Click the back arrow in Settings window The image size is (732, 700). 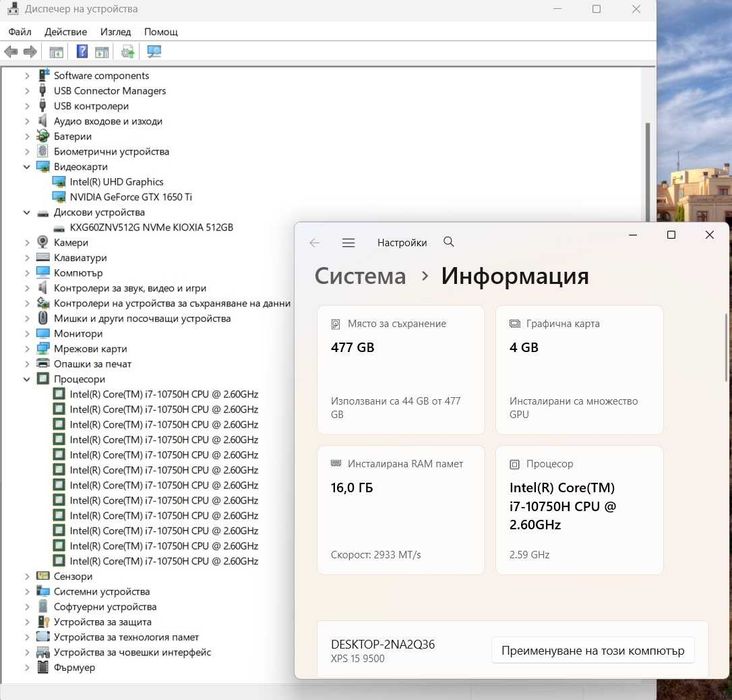click(314, 242)
